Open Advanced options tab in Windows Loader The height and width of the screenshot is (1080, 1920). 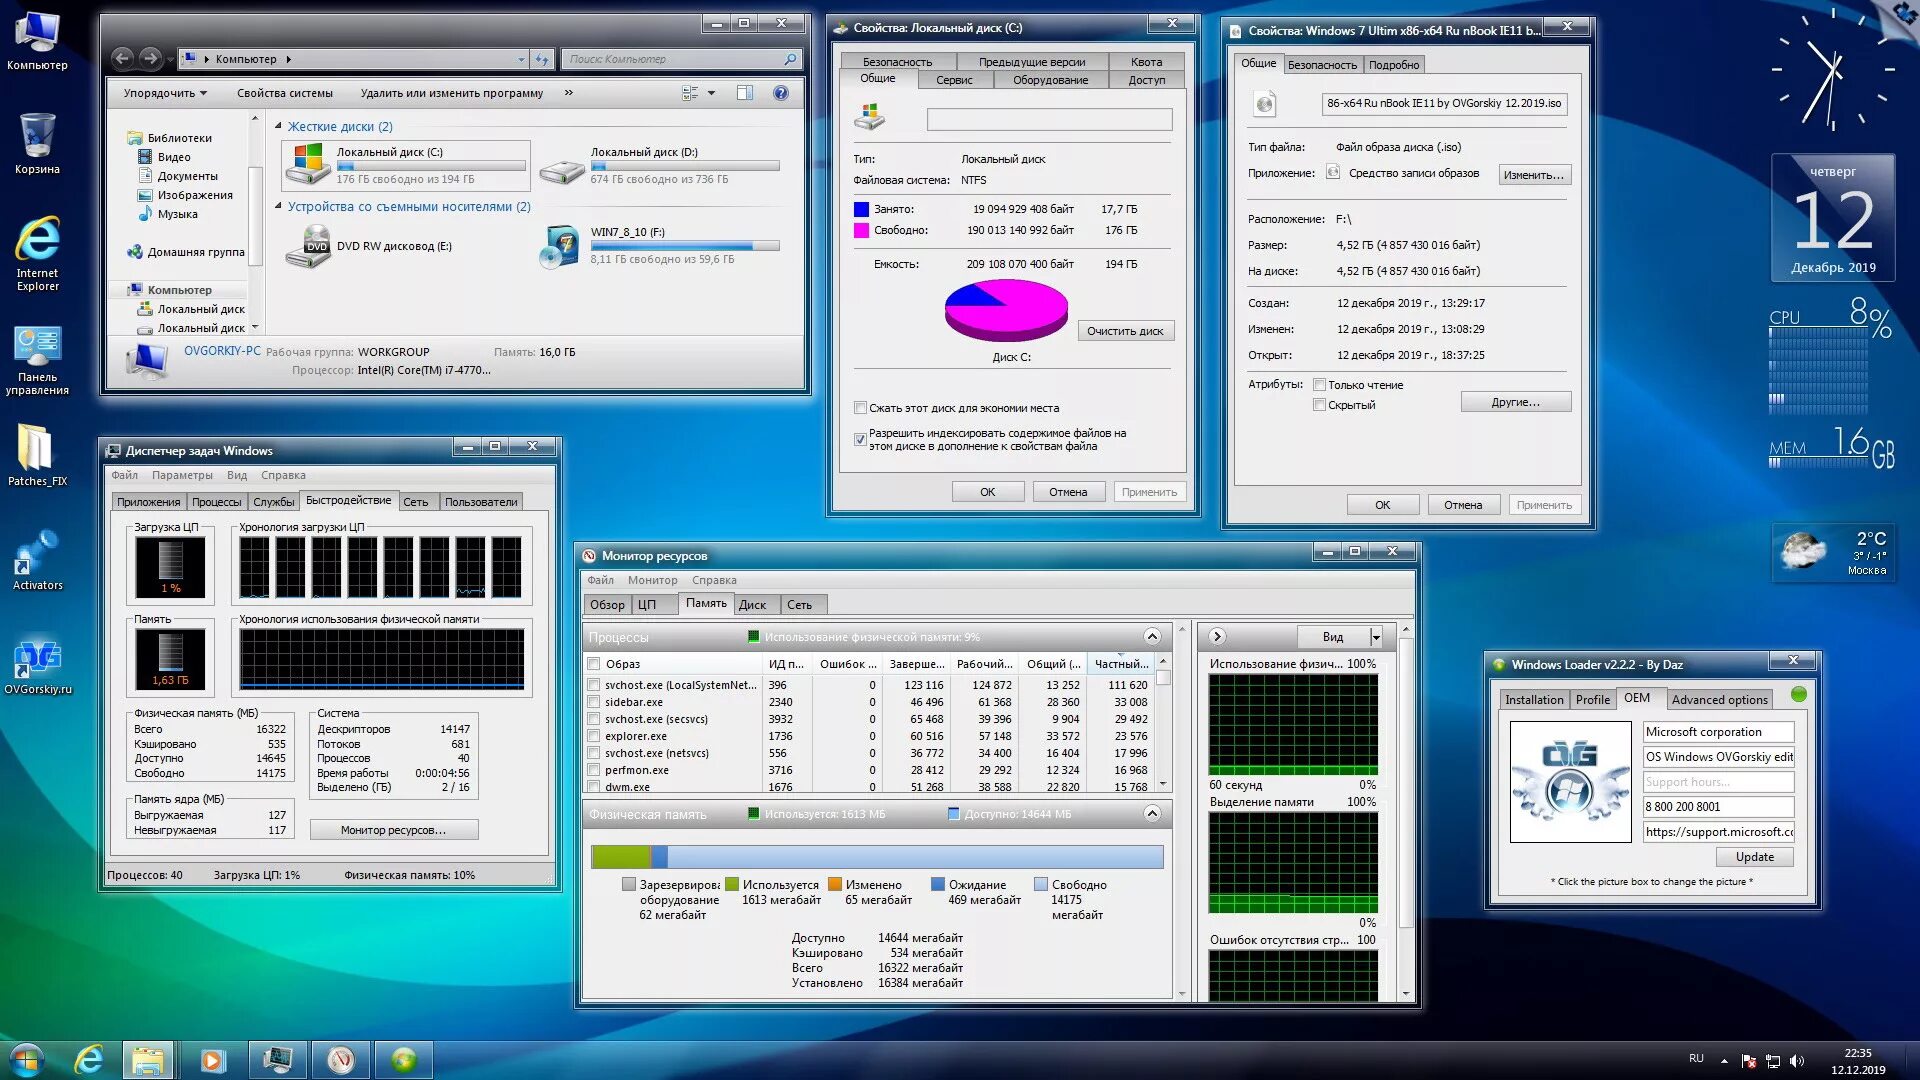1719,700
